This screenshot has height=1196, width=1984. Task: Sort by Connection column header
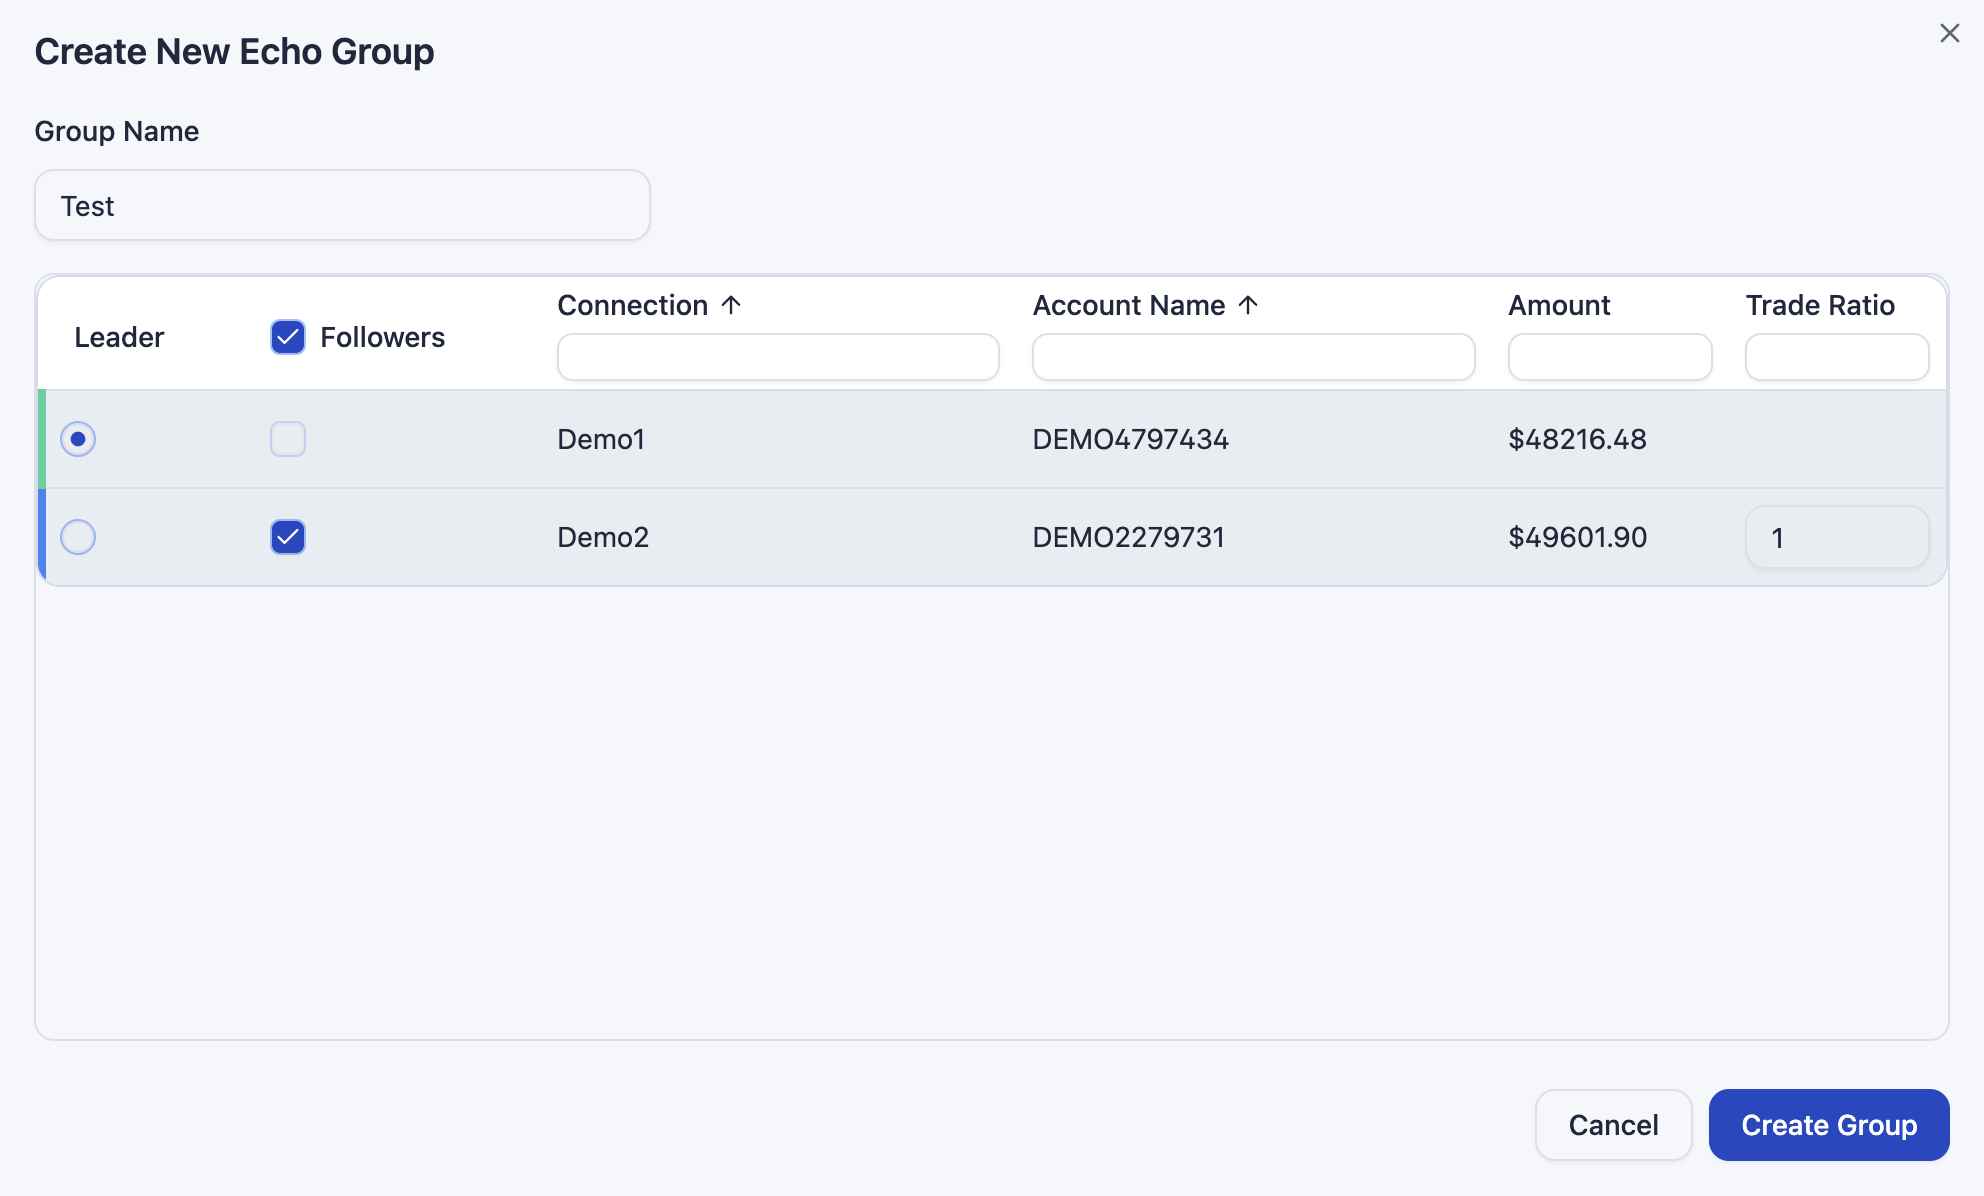click(x=633, y=305)
